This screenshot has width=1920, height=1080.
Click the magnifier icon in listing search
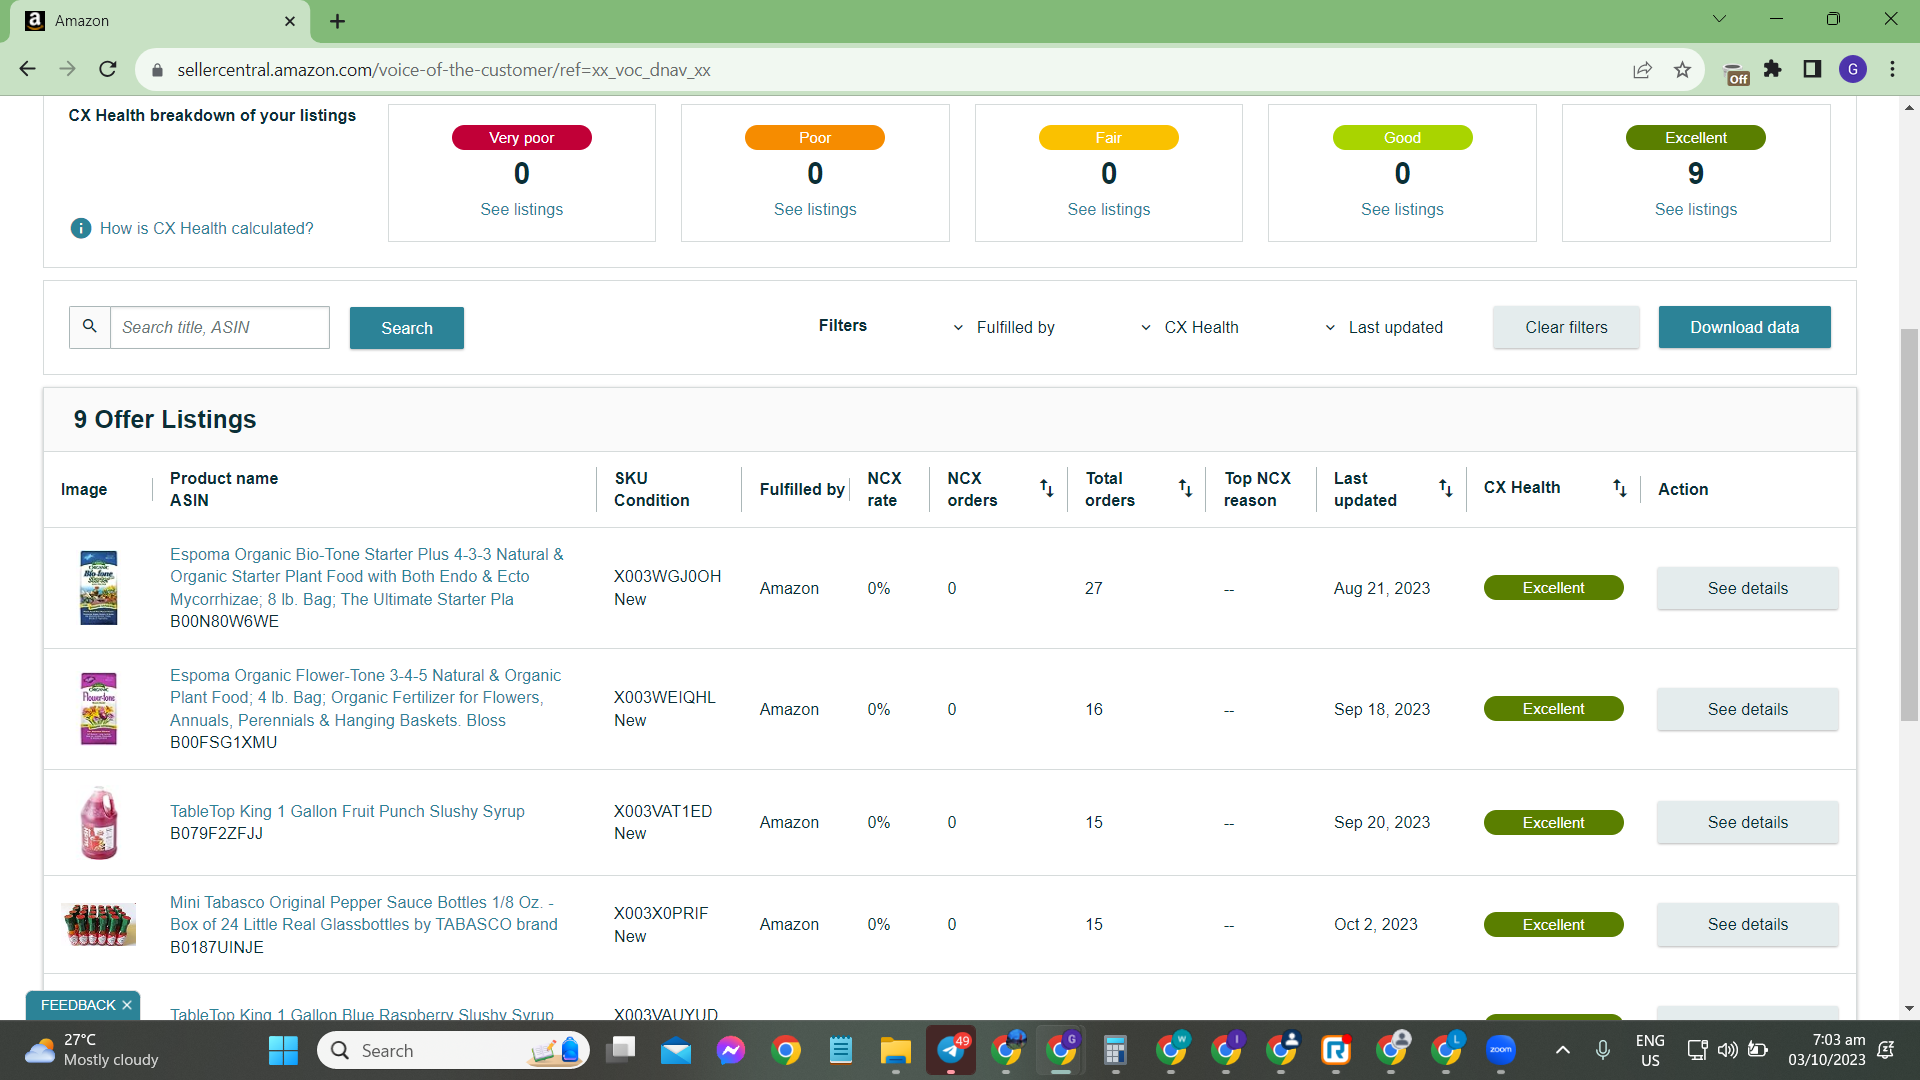click(90, 327)
